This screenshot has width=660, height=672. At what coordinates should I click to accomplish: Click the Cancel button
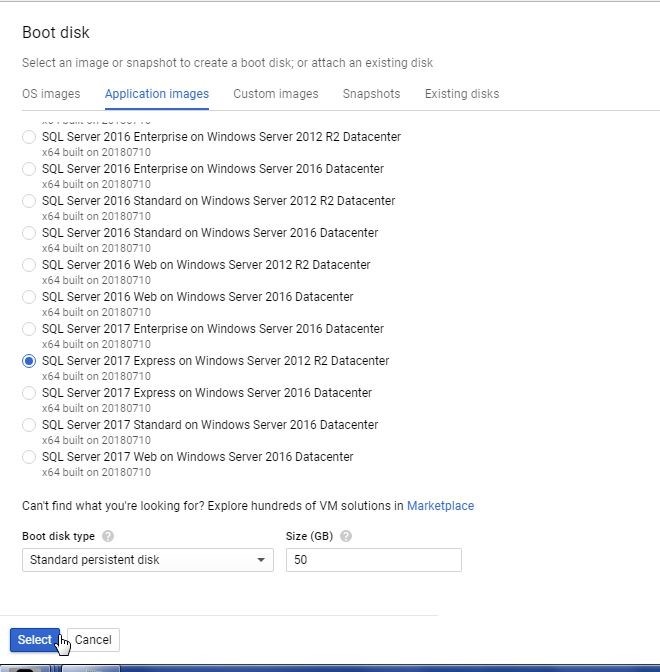(x=93, y=640)
